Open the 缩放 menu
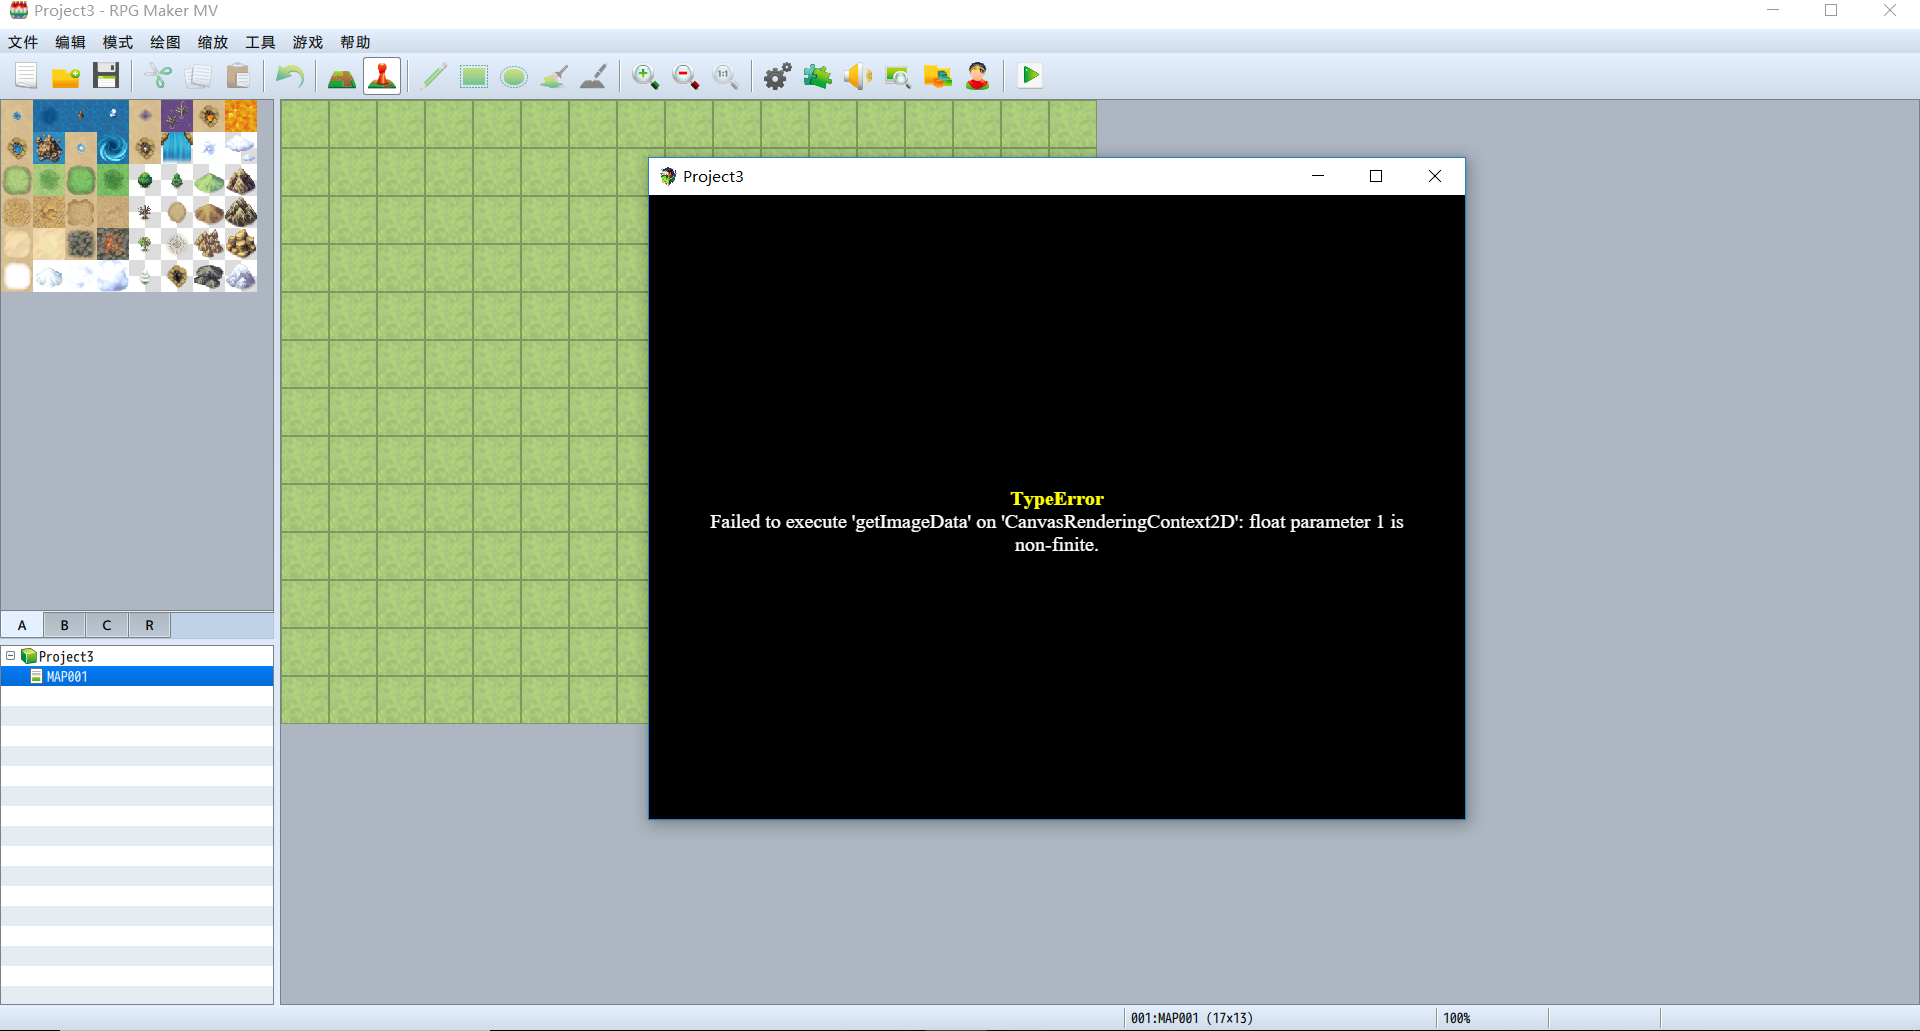Image resolution: width=1920 pixels, height=1031 pixels. pos(213,42)
